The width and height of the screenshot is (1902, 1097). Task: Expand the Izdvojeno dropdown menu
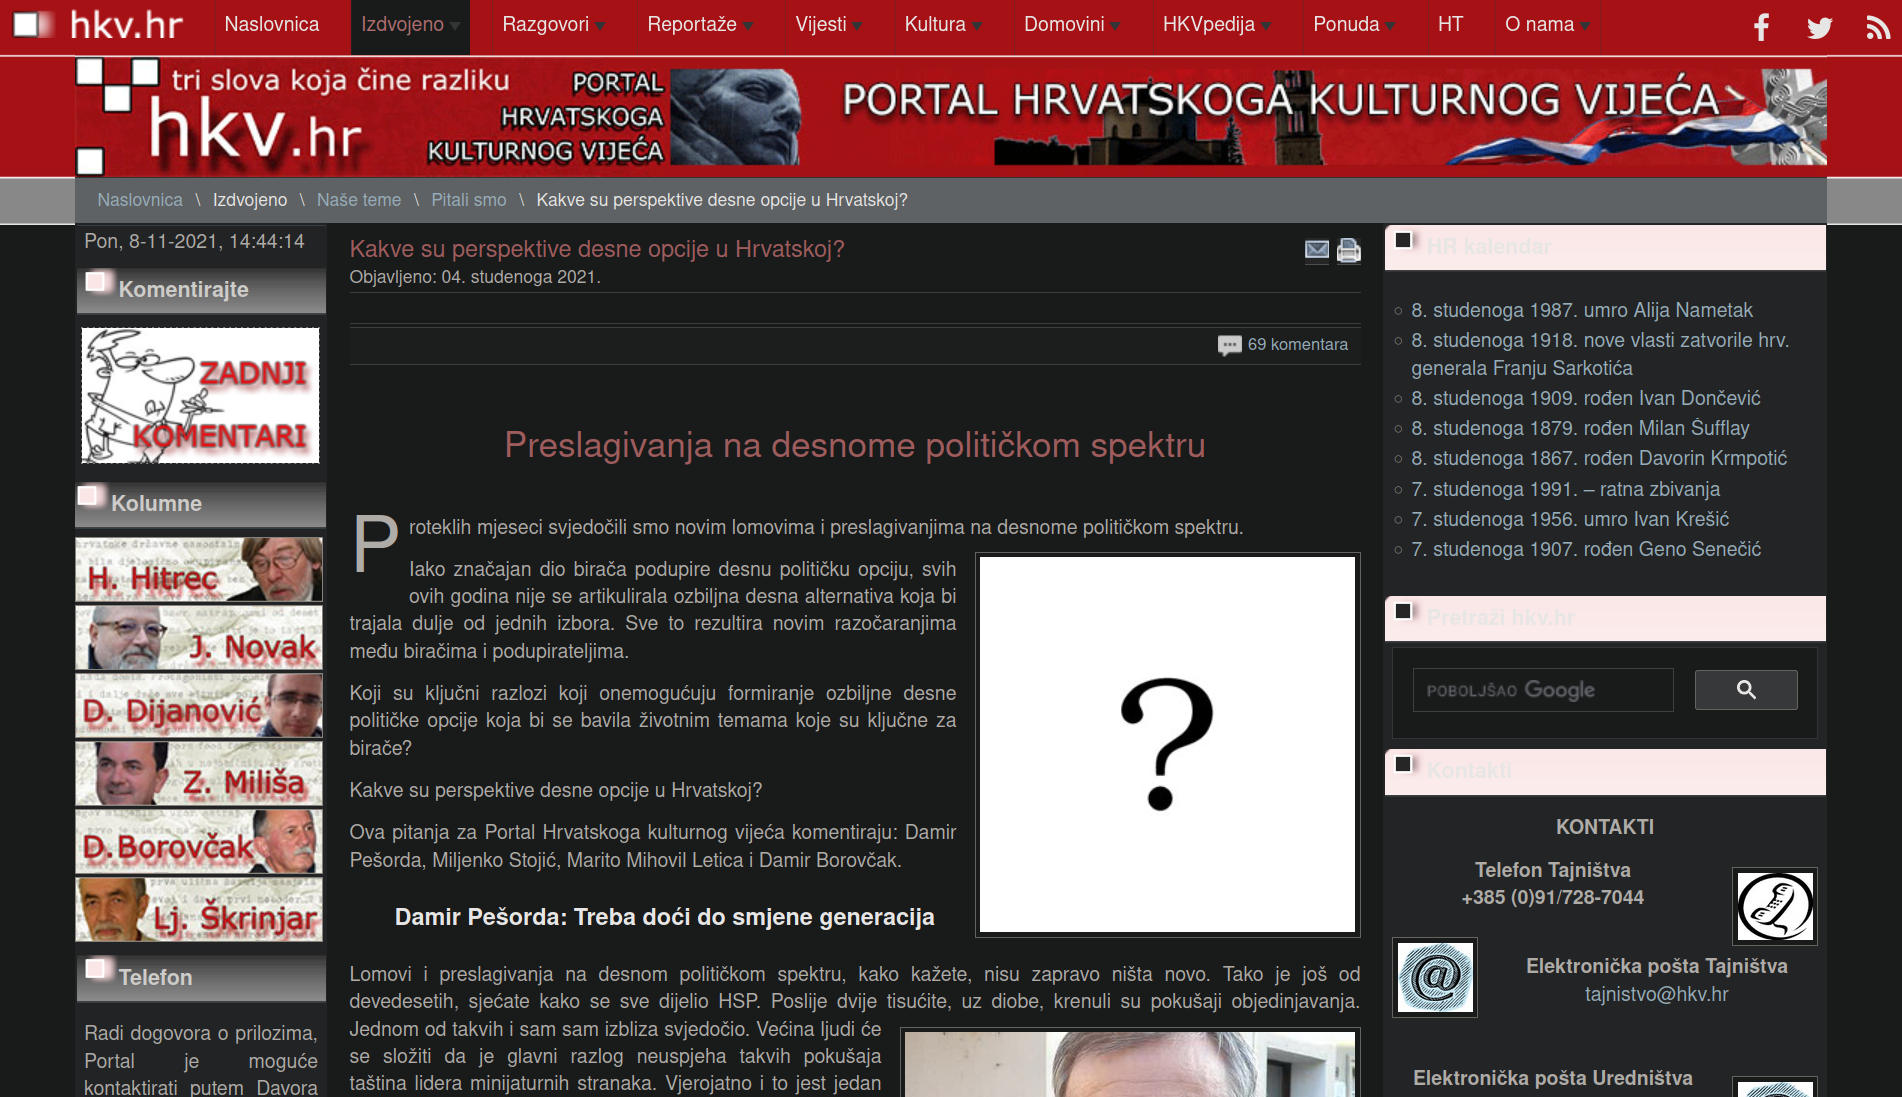410,25
